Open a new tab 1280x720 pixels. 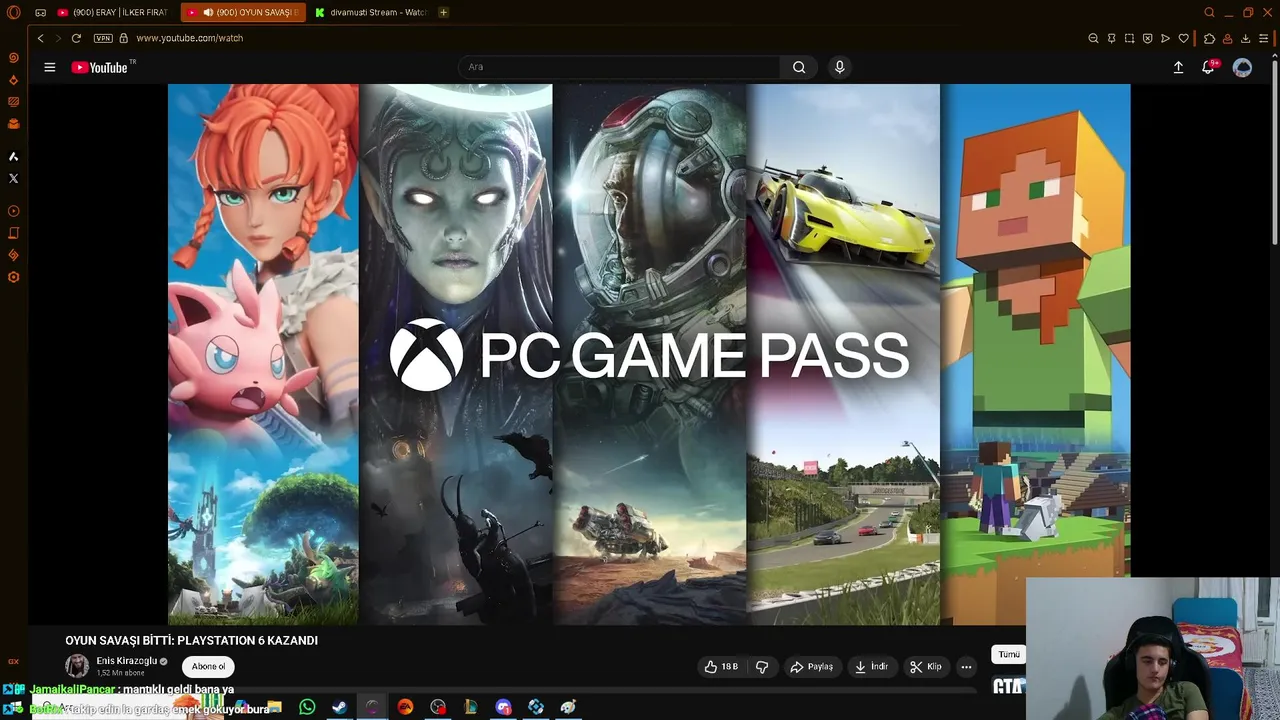coord(443,13)
